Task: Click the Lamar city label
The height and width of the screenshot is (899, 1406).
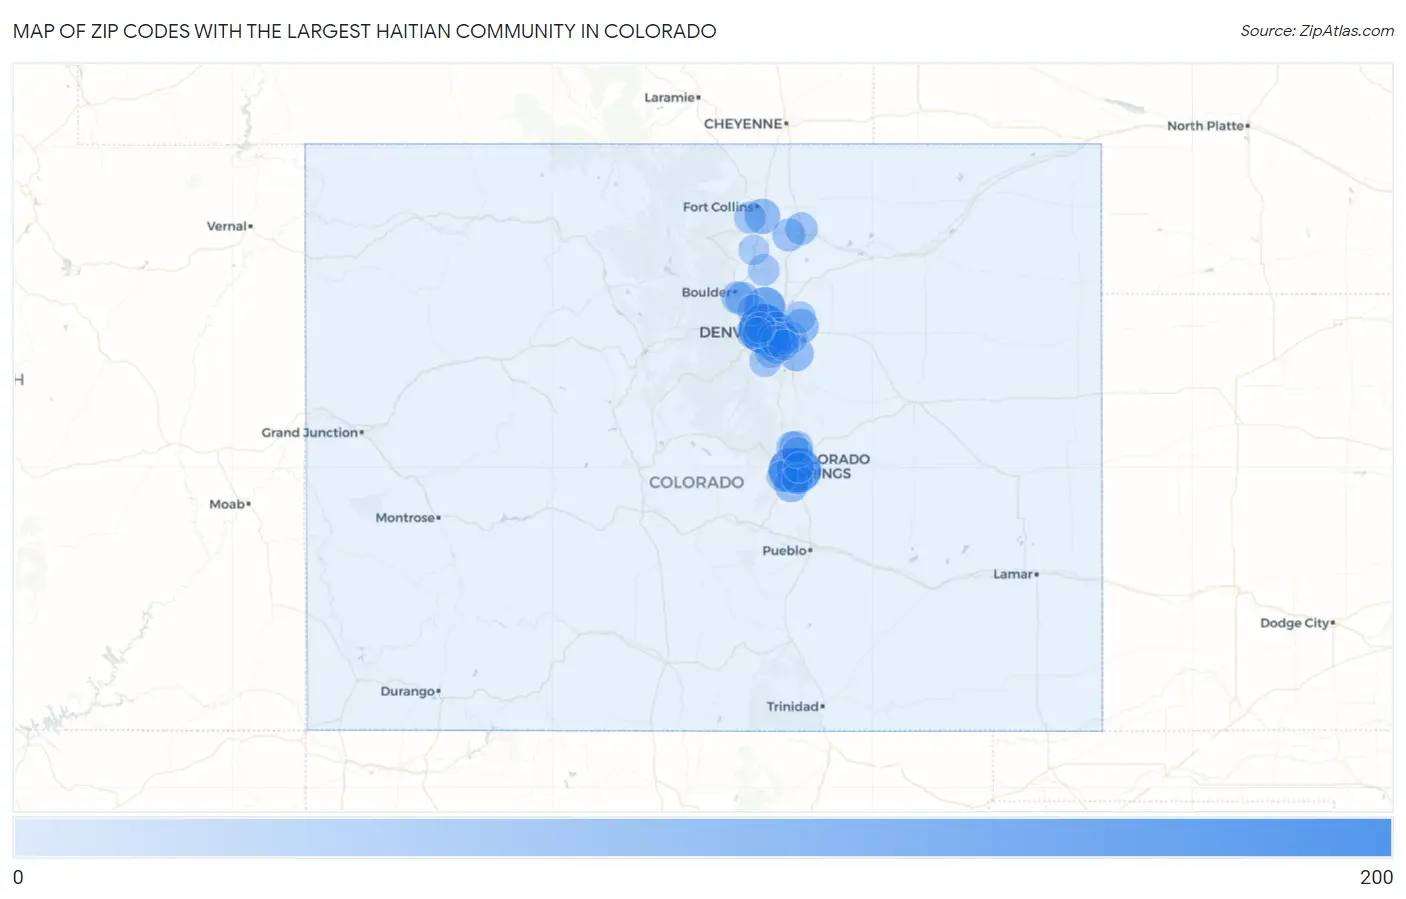Action: pyautogui.click(x=1015, y=574)
